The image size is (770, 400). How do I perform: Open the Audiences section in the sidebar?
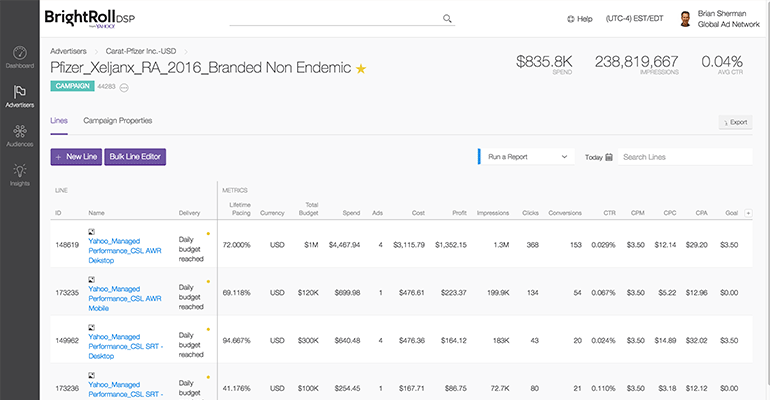[x=19, y=136]
